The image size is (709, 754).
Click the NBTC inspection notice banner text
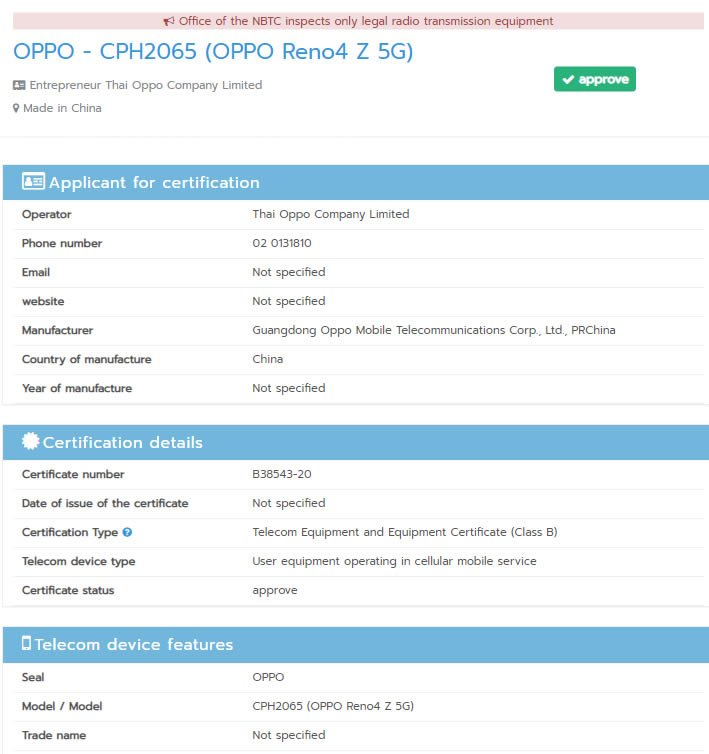[x=365, y=21]
